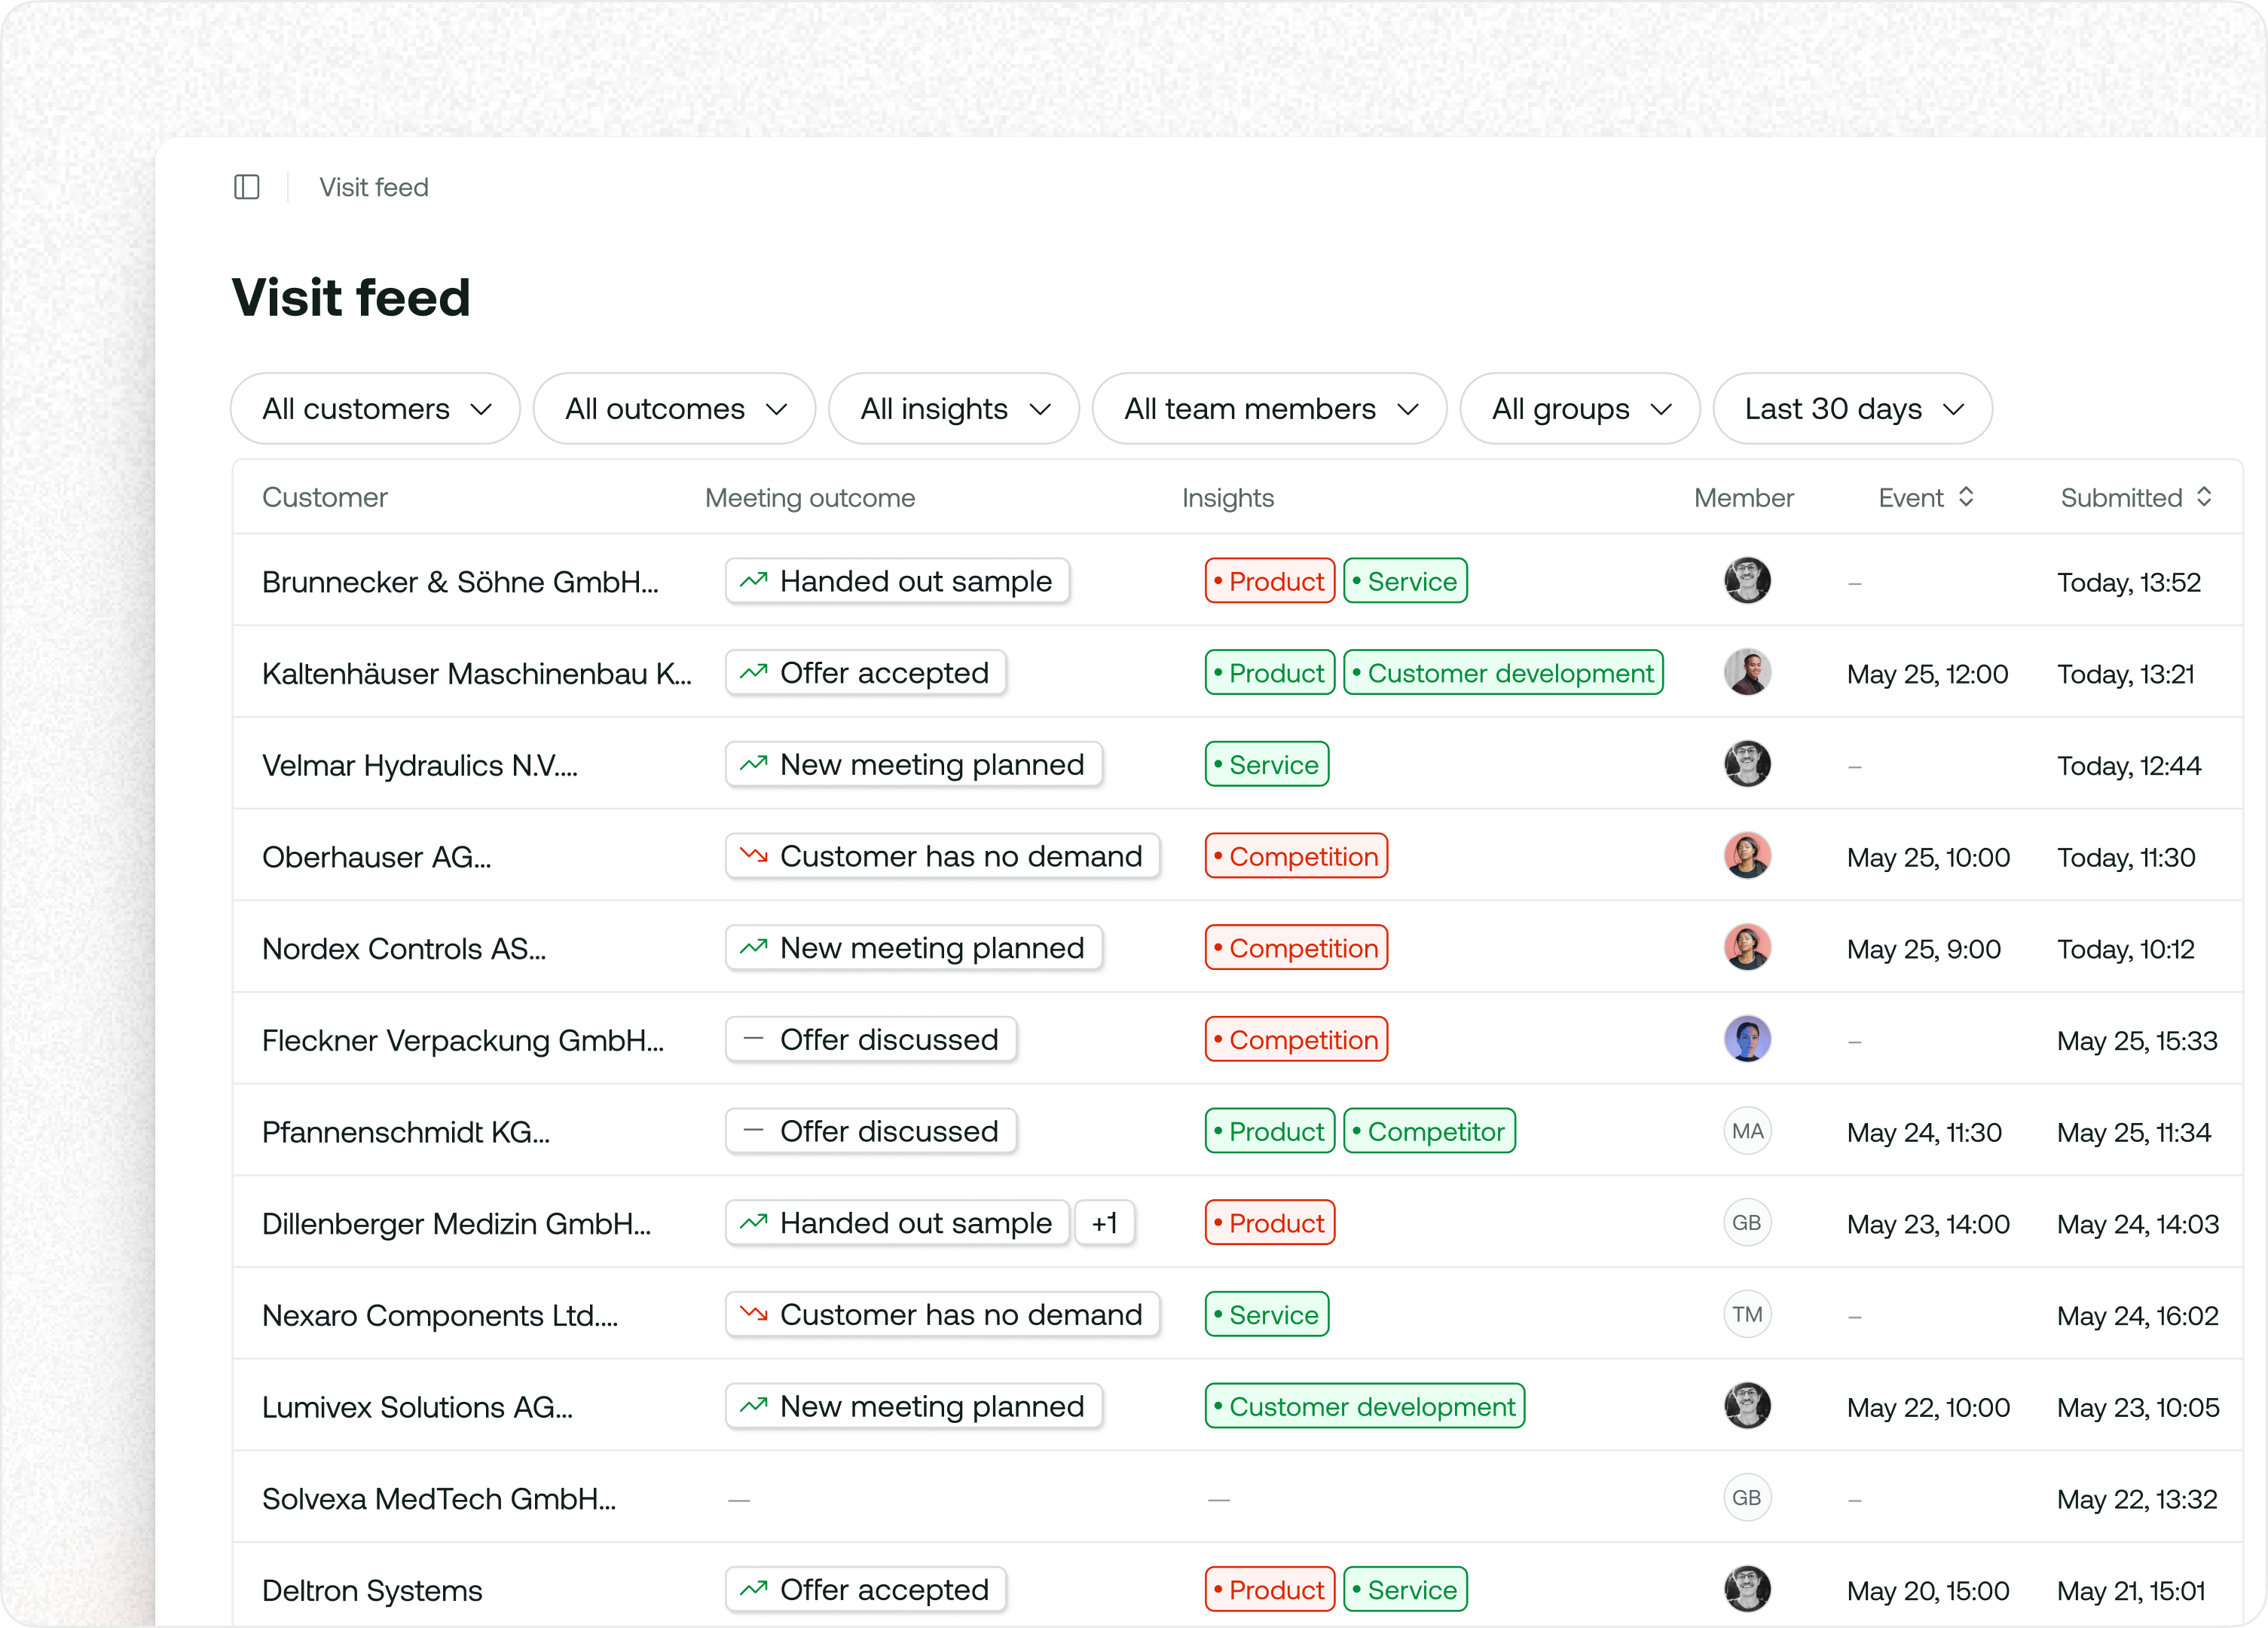Screen dimensions: 2268x1628
Task: Expand the +1 outcomes badge for Dillenberger
Action: tap(1104, 1222)
